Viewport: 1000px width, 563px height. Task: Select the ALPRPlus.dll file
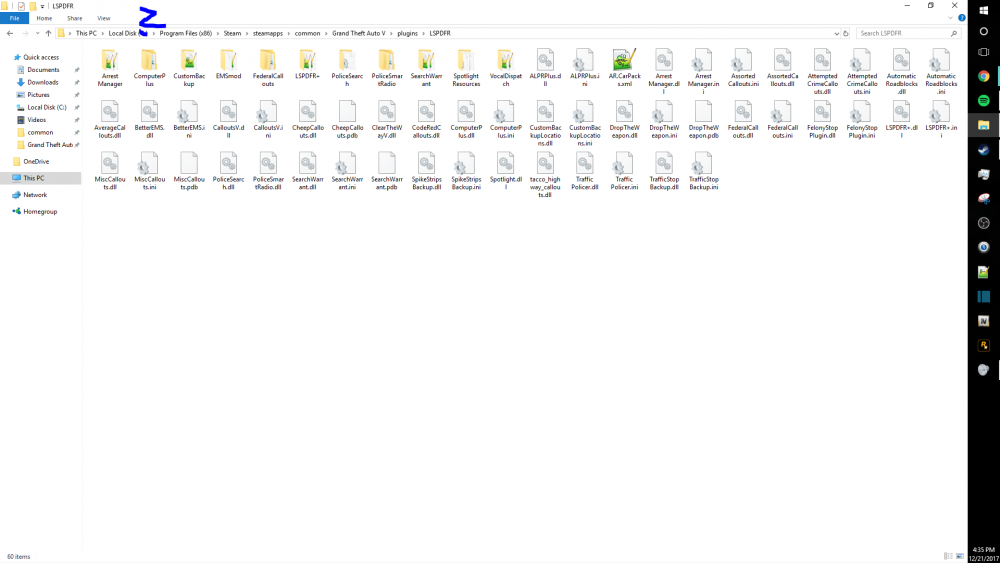pos(545,68)
